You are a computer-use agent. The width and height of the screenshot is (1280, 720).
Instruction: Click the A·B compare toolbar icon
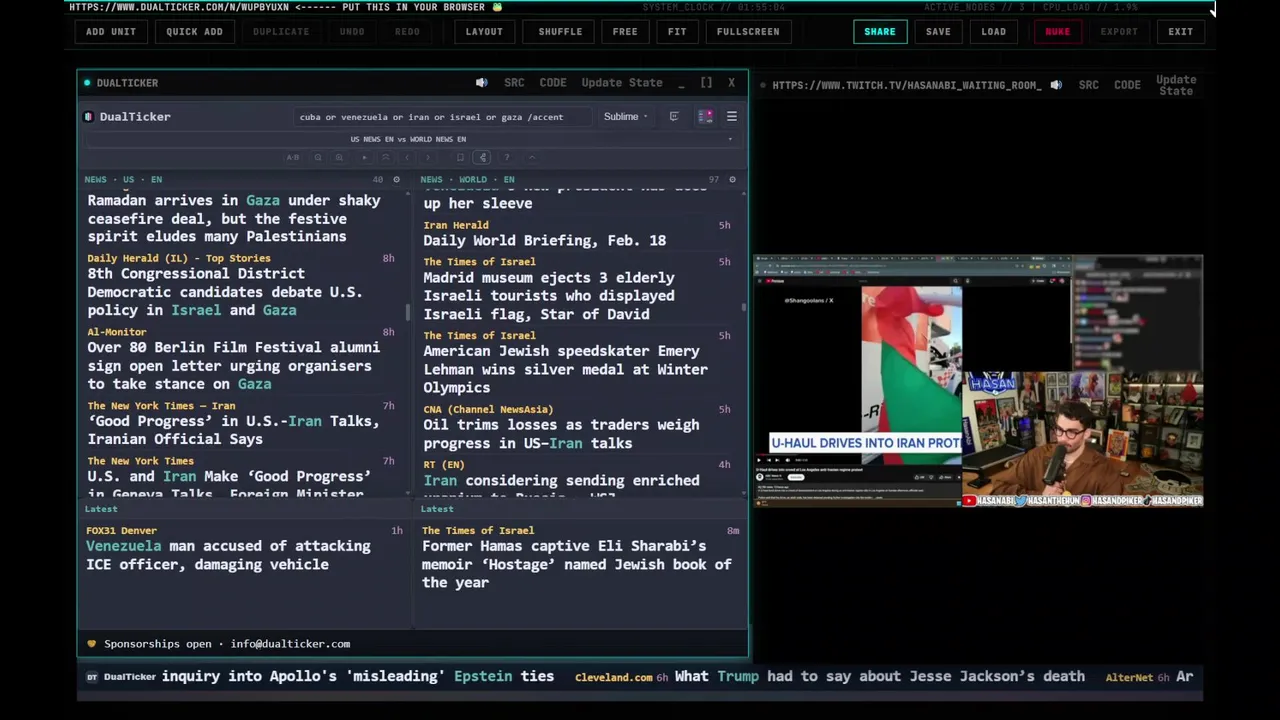293,157
